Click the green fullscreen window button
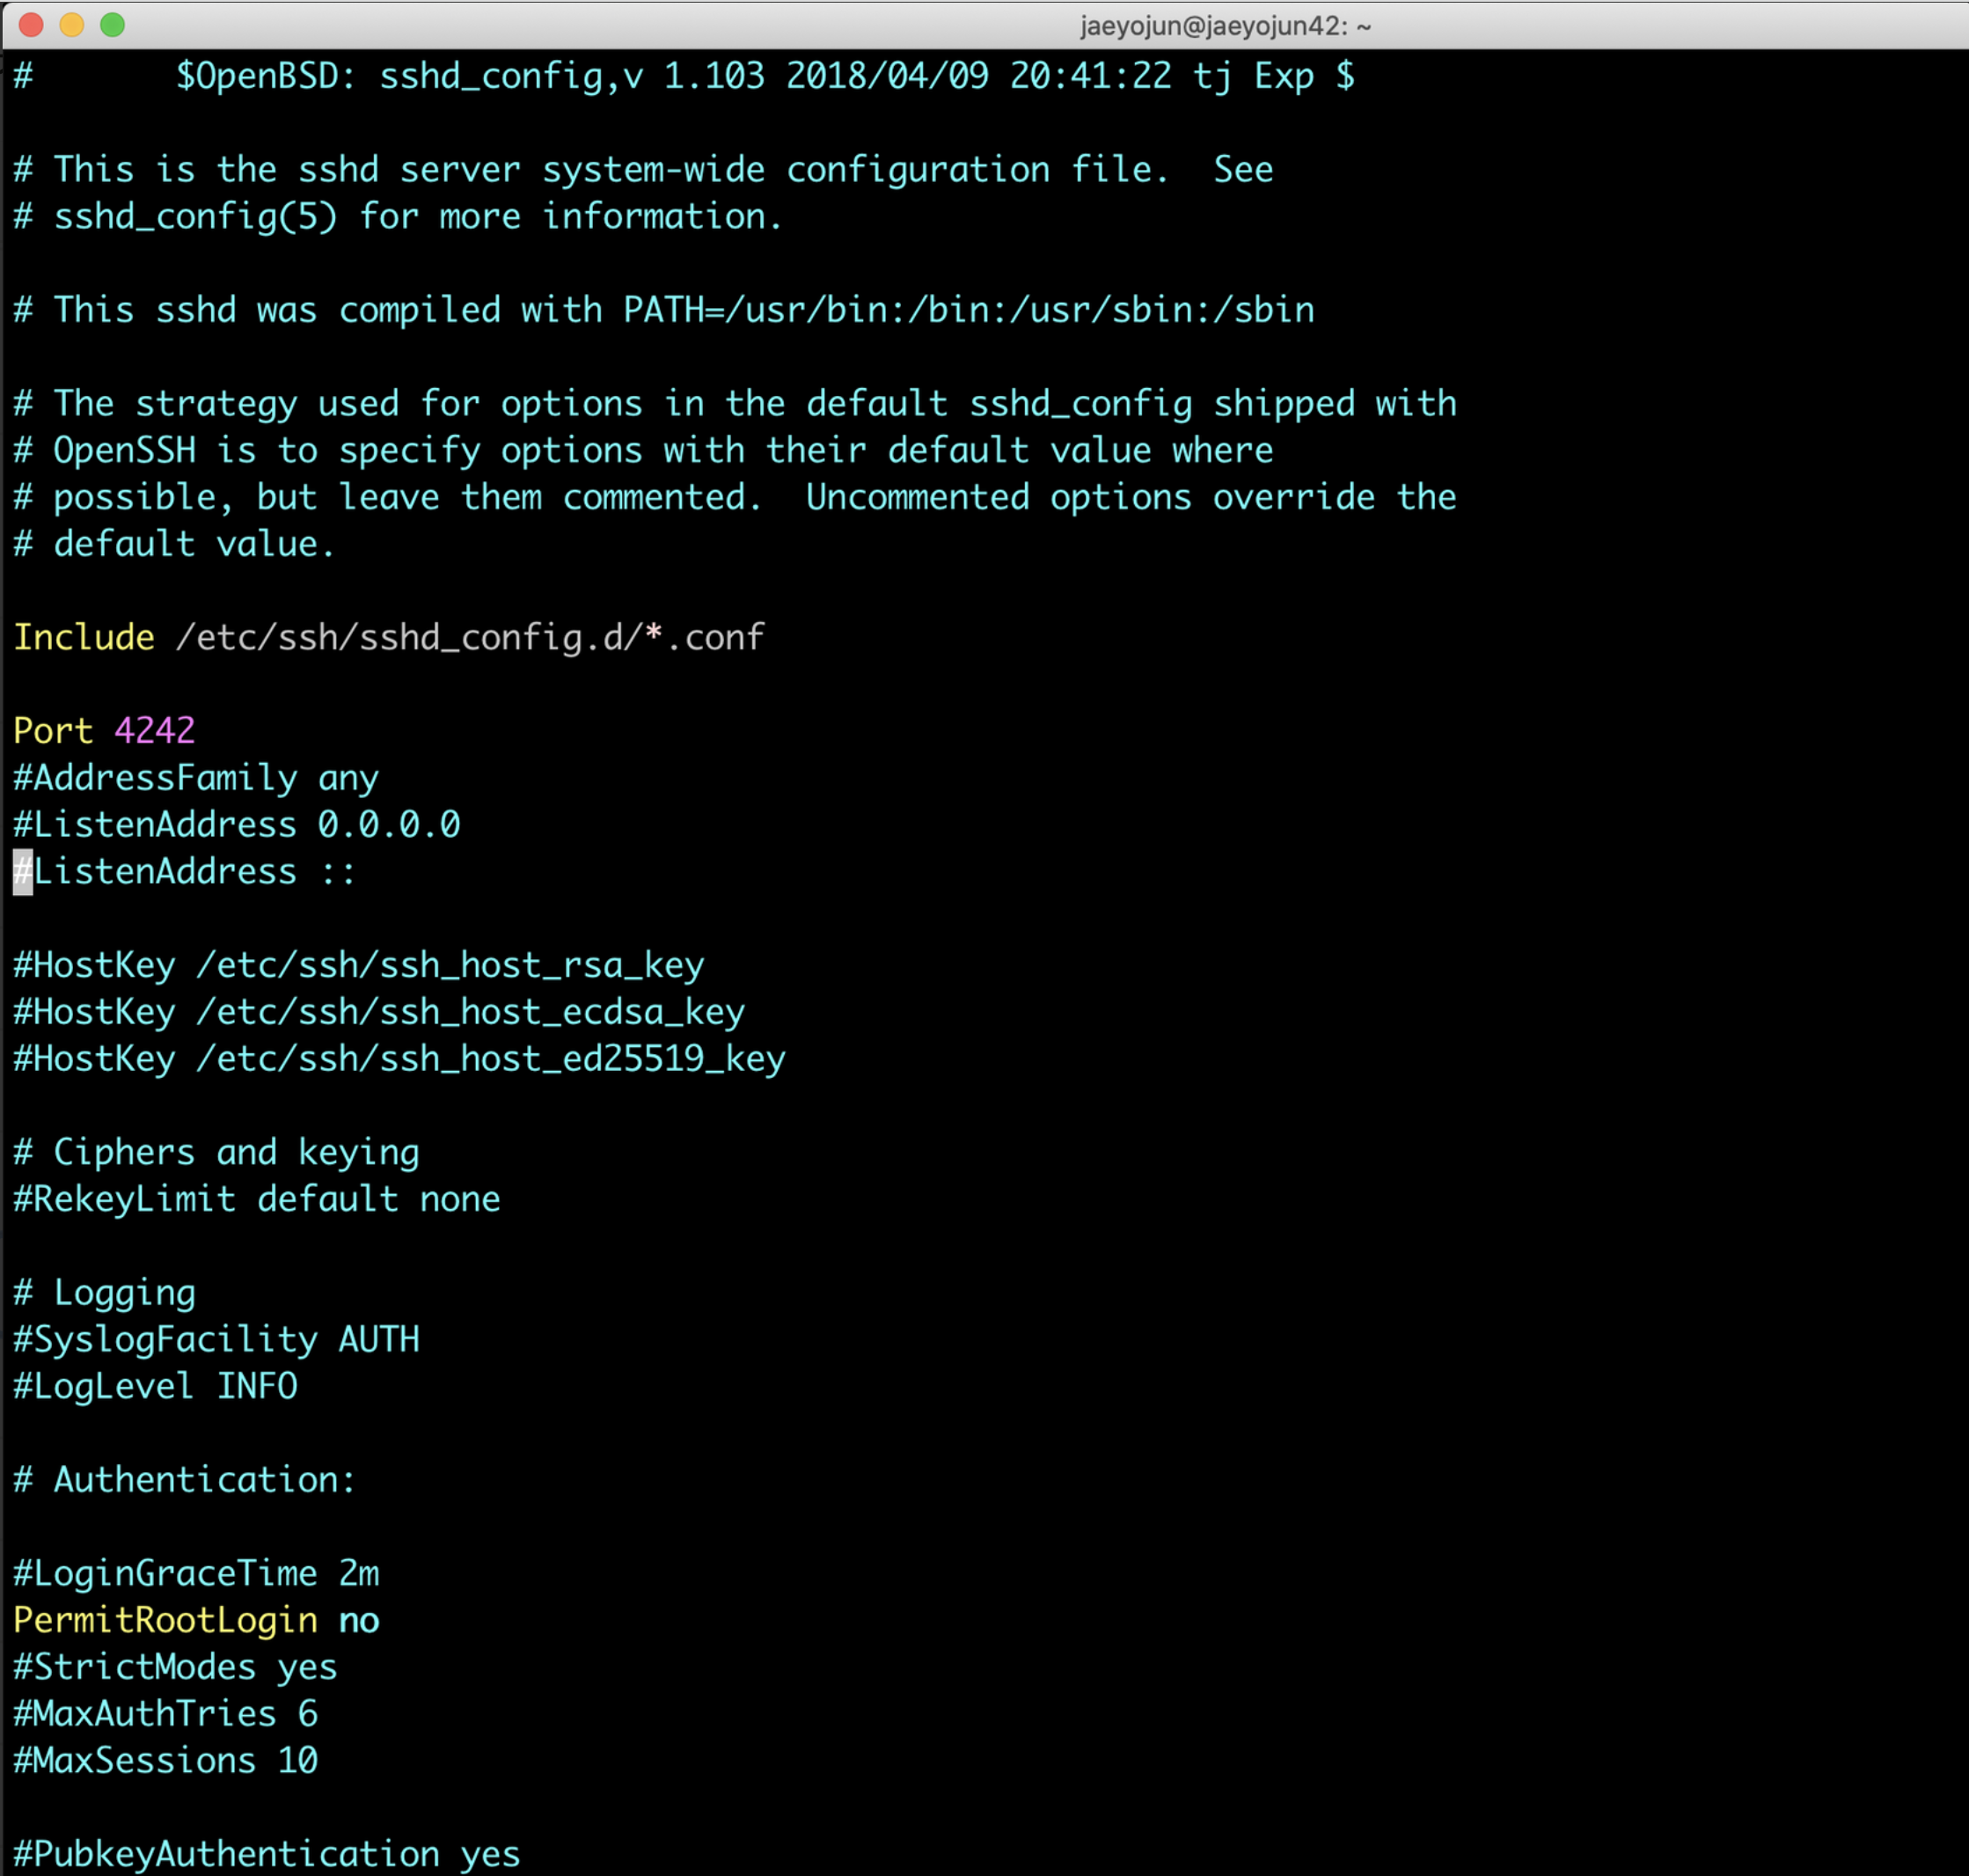The image size is (1969, 1876). pyautogui.click(x=113, y=25)
